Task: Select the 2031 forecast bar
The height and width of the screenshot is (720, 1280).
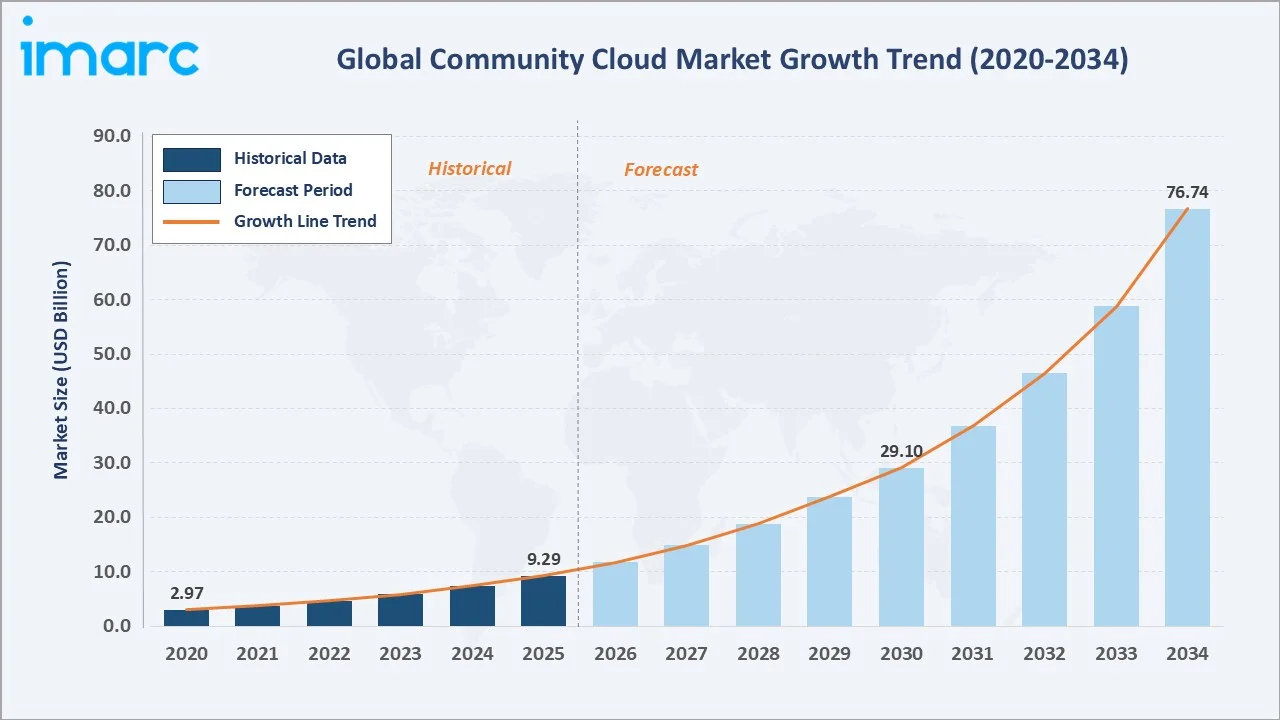Action: tap(973, 526)
